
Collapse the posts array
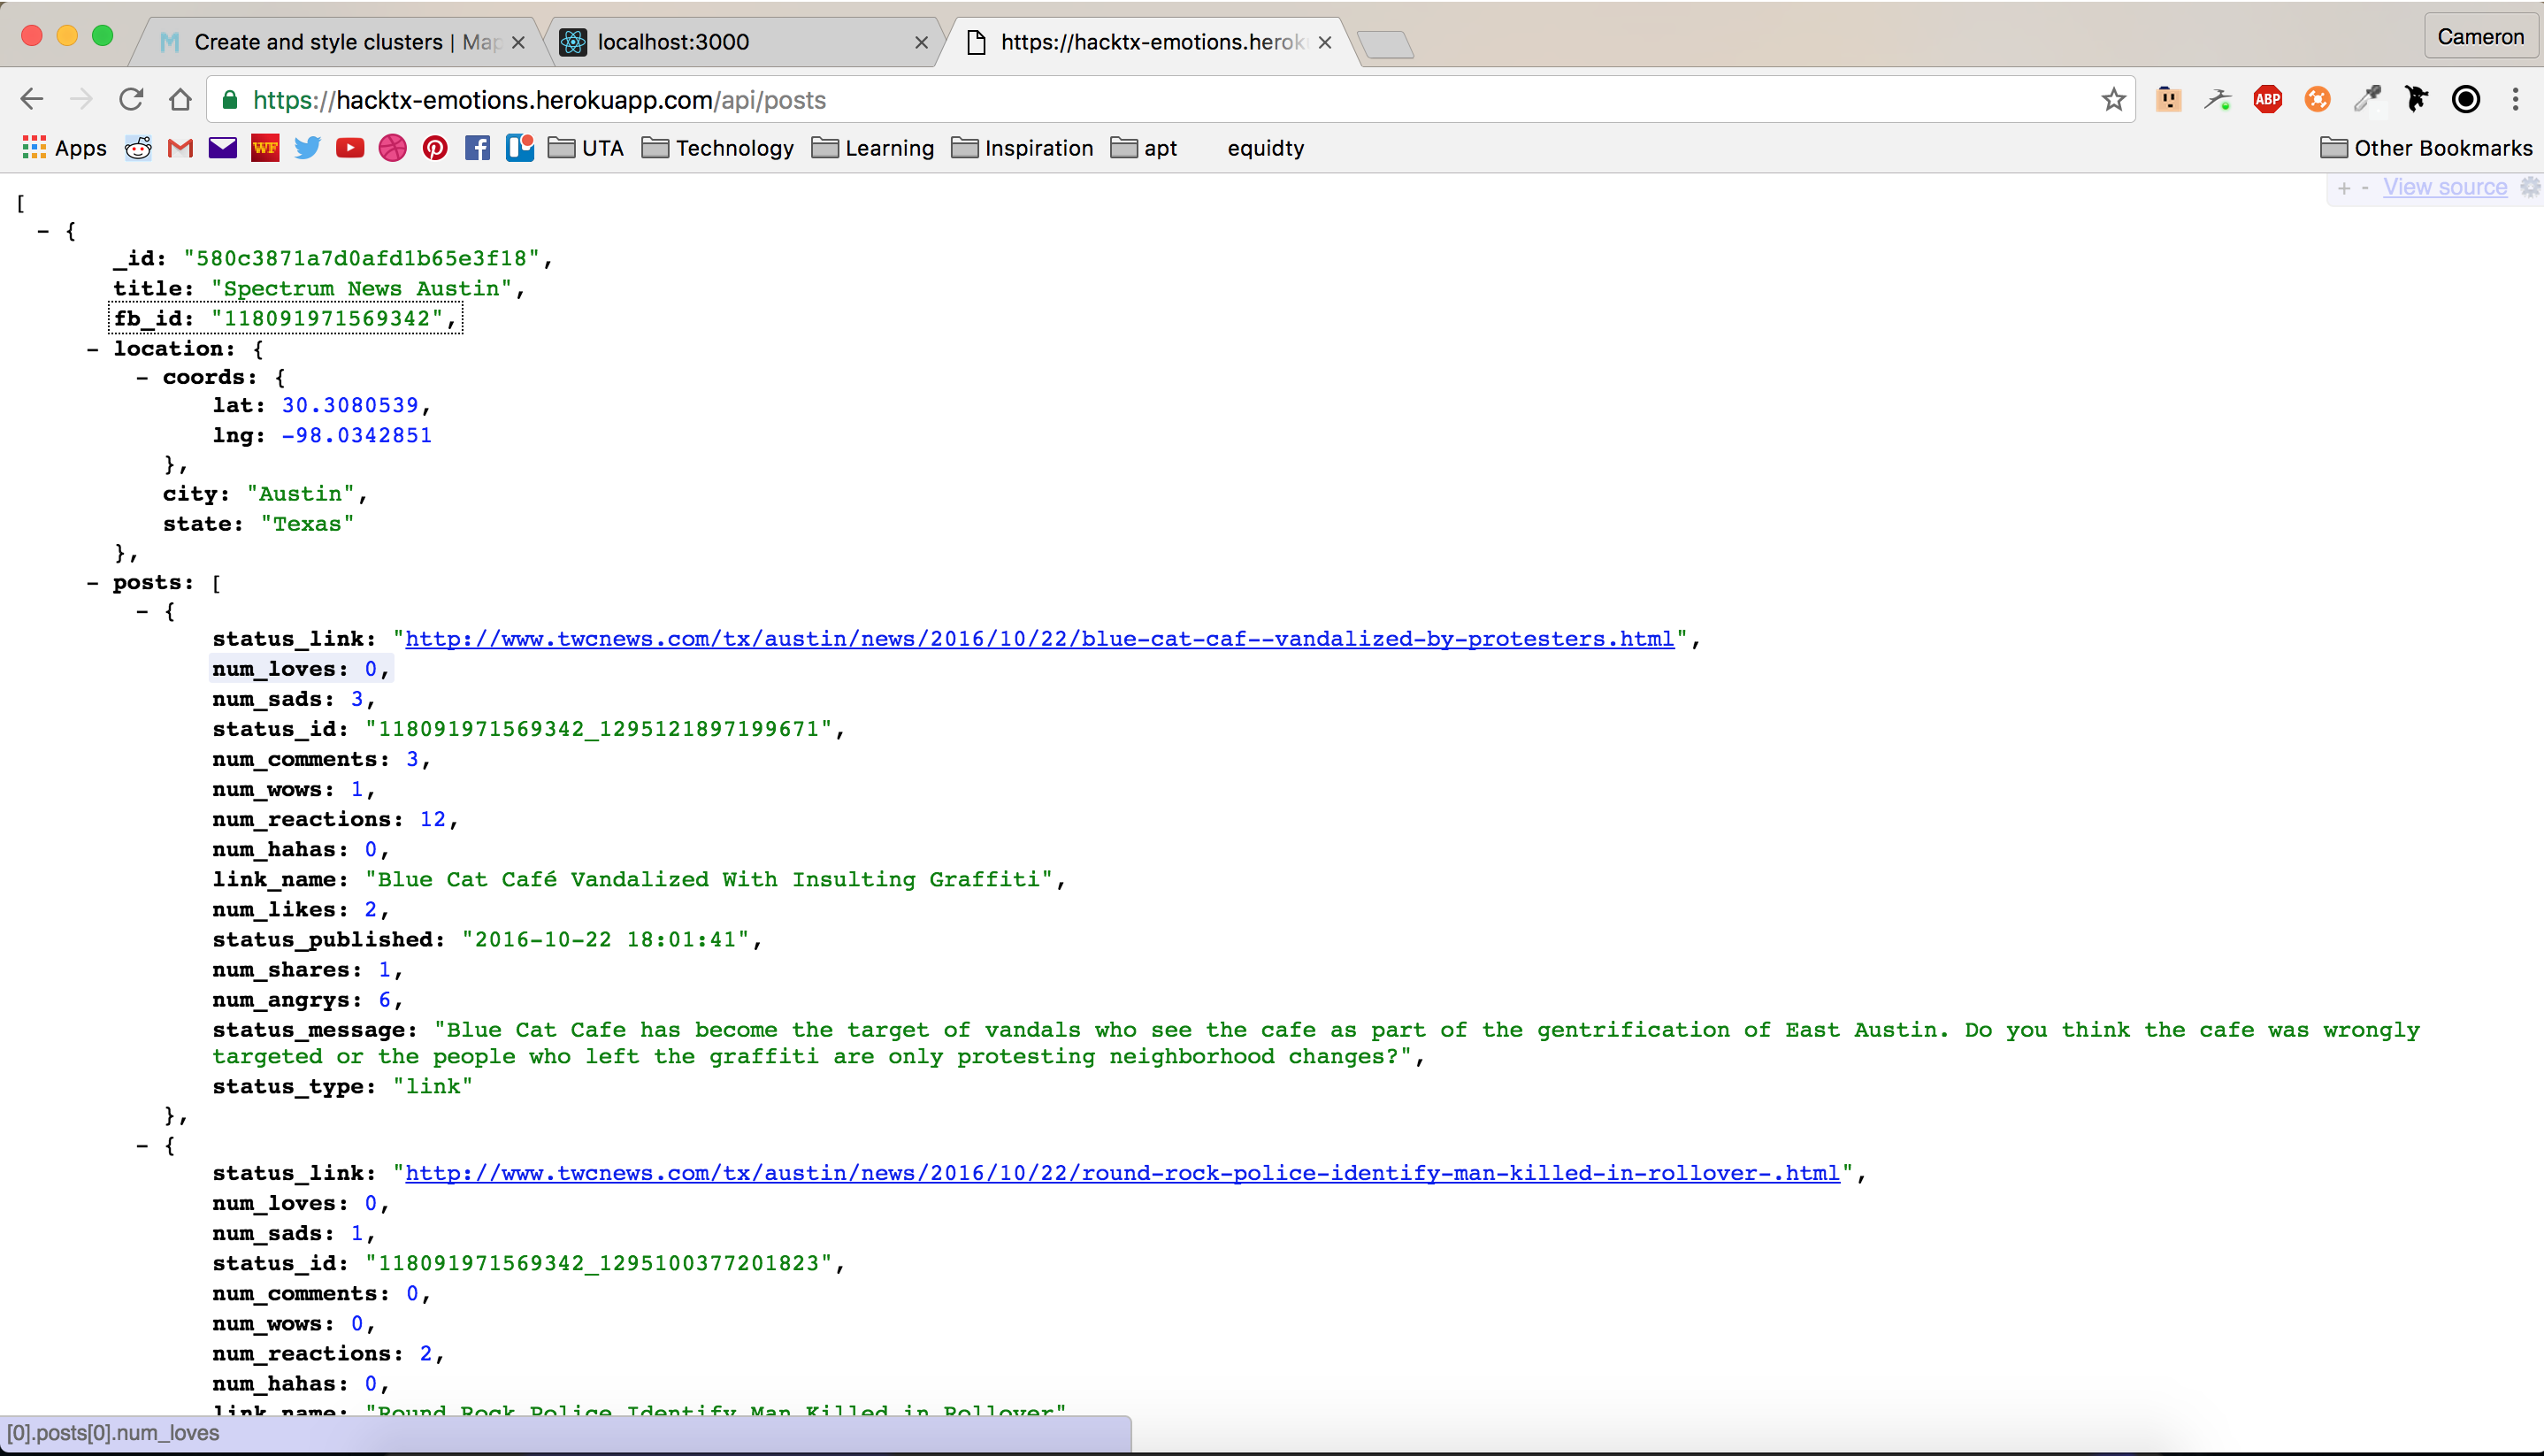tap(93, 583)
